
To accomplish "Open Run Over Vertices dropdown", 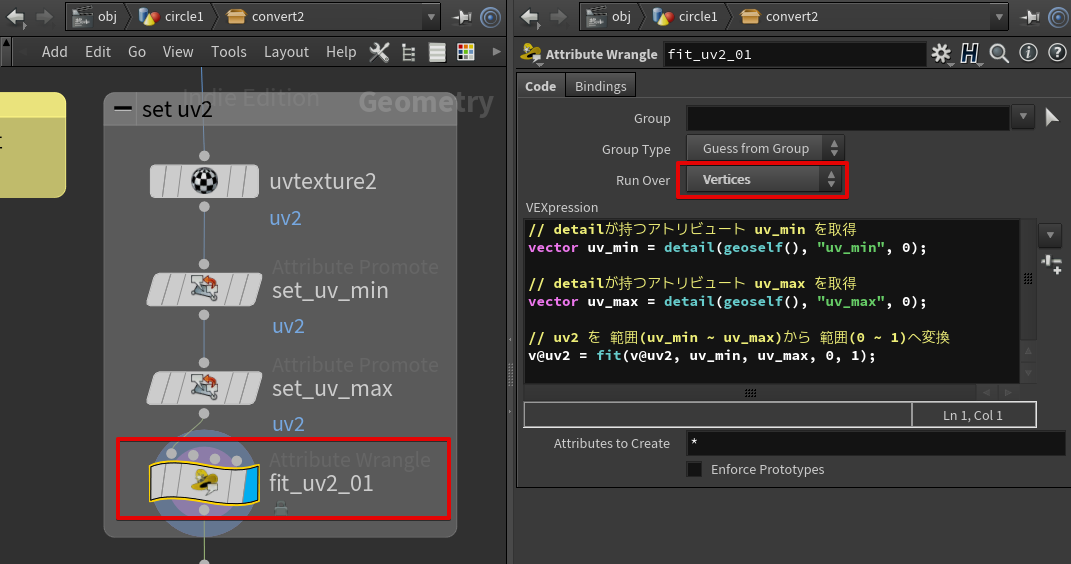I will pyautogui.click(x=763, y=180).
